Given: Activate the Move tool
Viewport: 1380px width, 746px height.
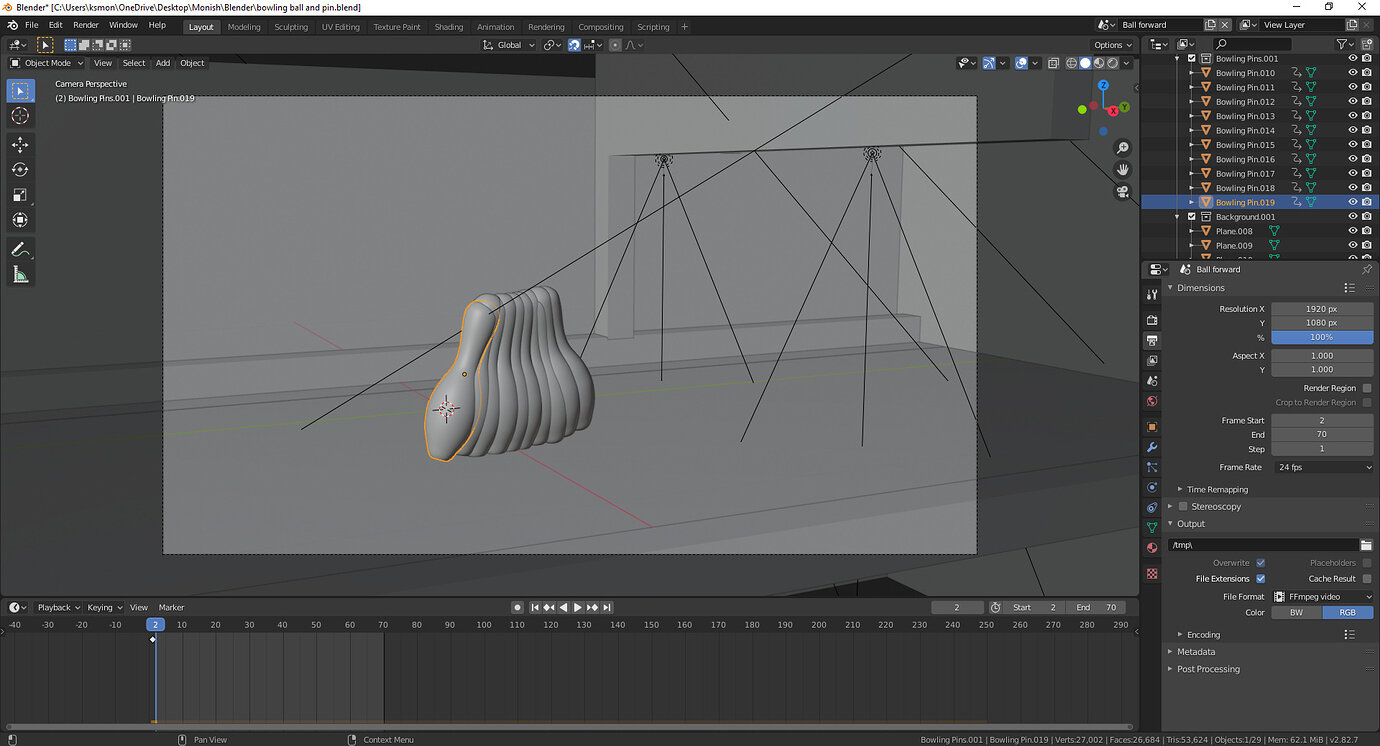Looking at the screenshot, I should (20, 145).
